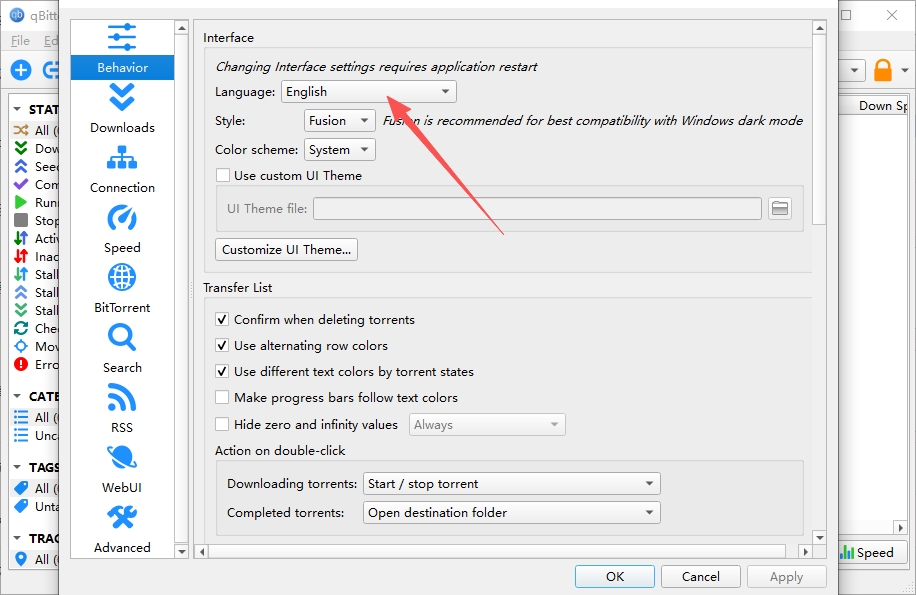
Task: Click the settings panel vertical scroll up arrow
Action: 820,27
